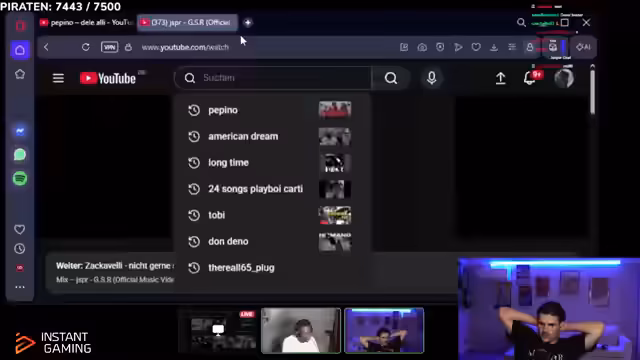Open WhatsApp in the browser sidebar
This screenshot has width=640, height=360.
[x=20, y=155]
